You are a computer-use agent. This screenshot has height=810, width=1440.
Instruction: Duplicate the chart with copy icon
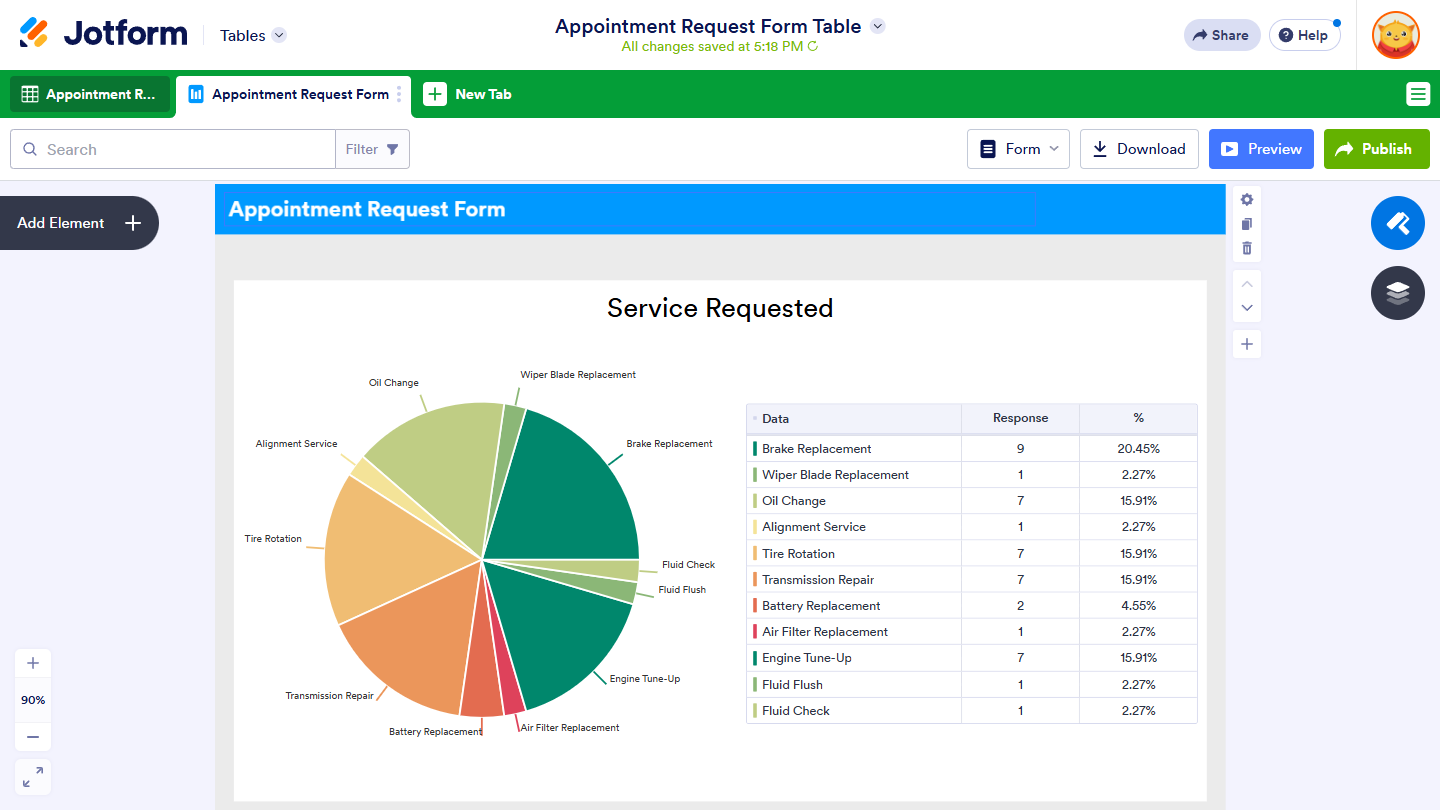1246,224
